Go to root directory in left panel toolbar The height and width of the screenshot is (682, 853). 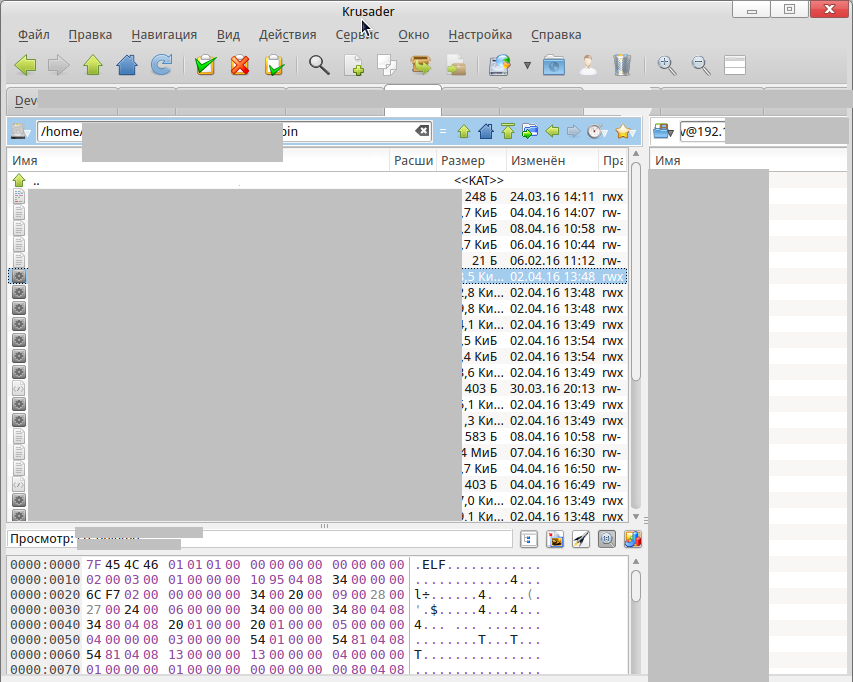pos(508,131)
